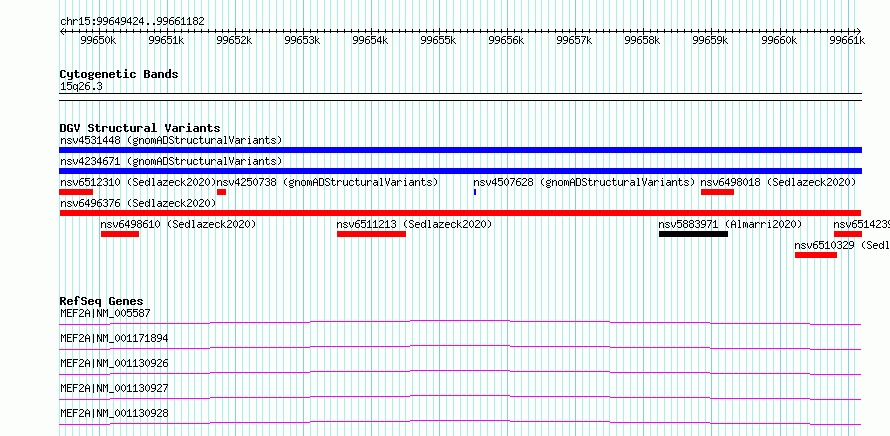
Task: Select the nsv6511213 red variant bar
Action: tap(371, 234)
